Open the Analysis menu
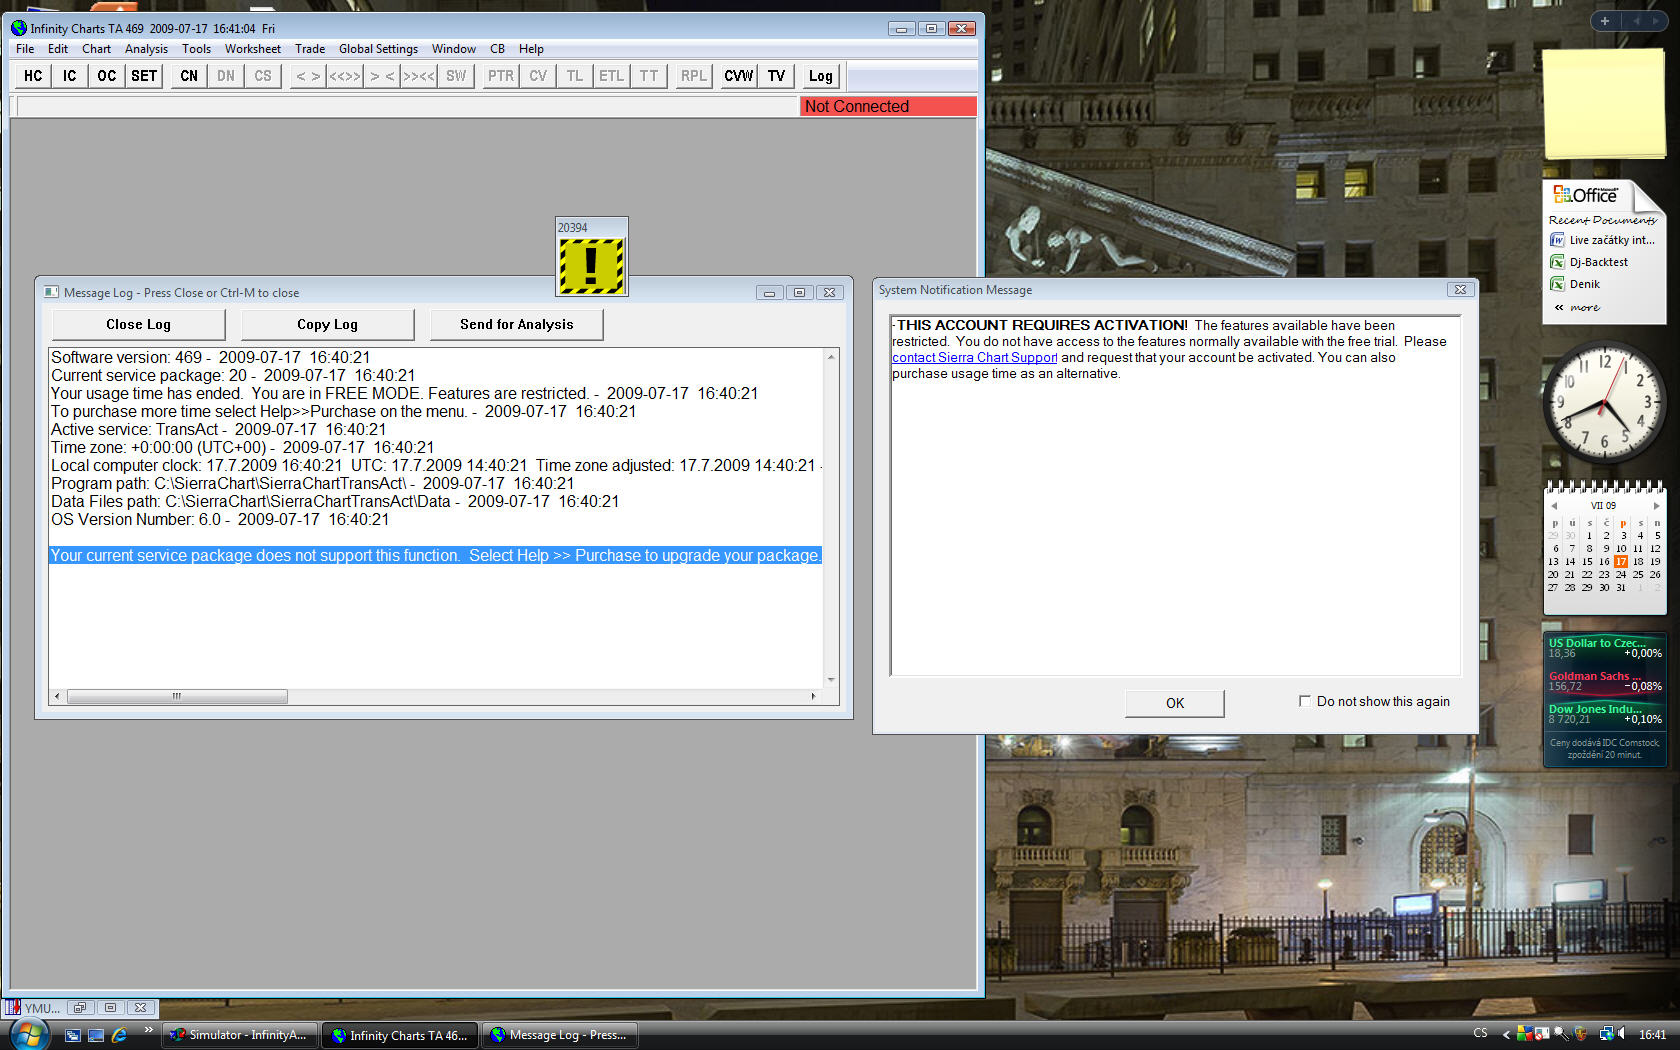Image resolution: width=1680 pixels, height=1050 pixels. 146,49
